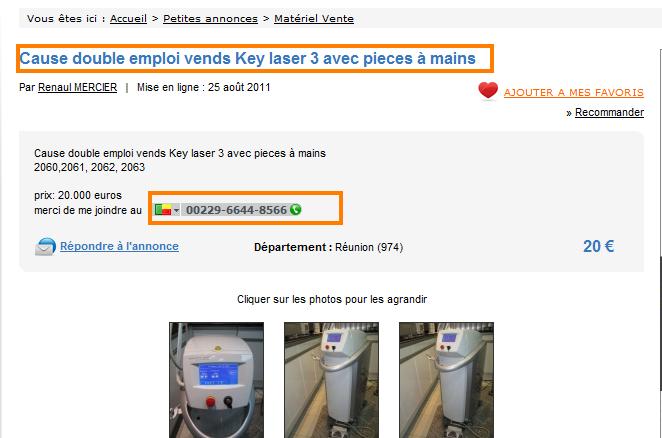Screen dimensions: 662x438
Task: Open the Accueil breadcrumb link
Action: pyautogui.click(x=128, y=19)
